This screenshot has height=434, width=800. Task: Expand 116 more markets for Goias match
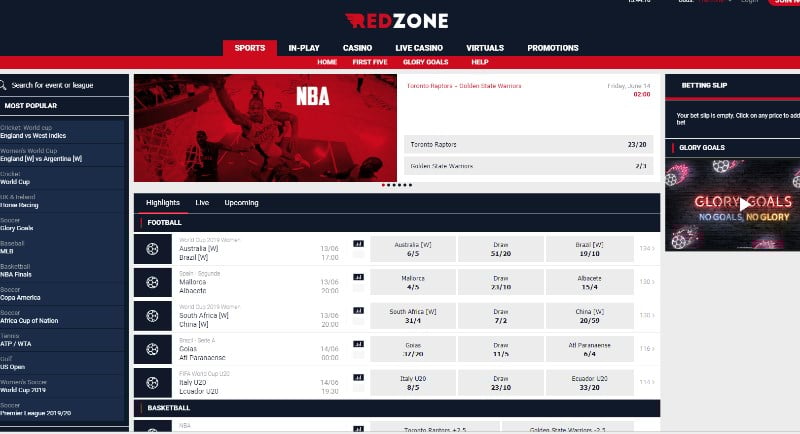click(647, 348)
